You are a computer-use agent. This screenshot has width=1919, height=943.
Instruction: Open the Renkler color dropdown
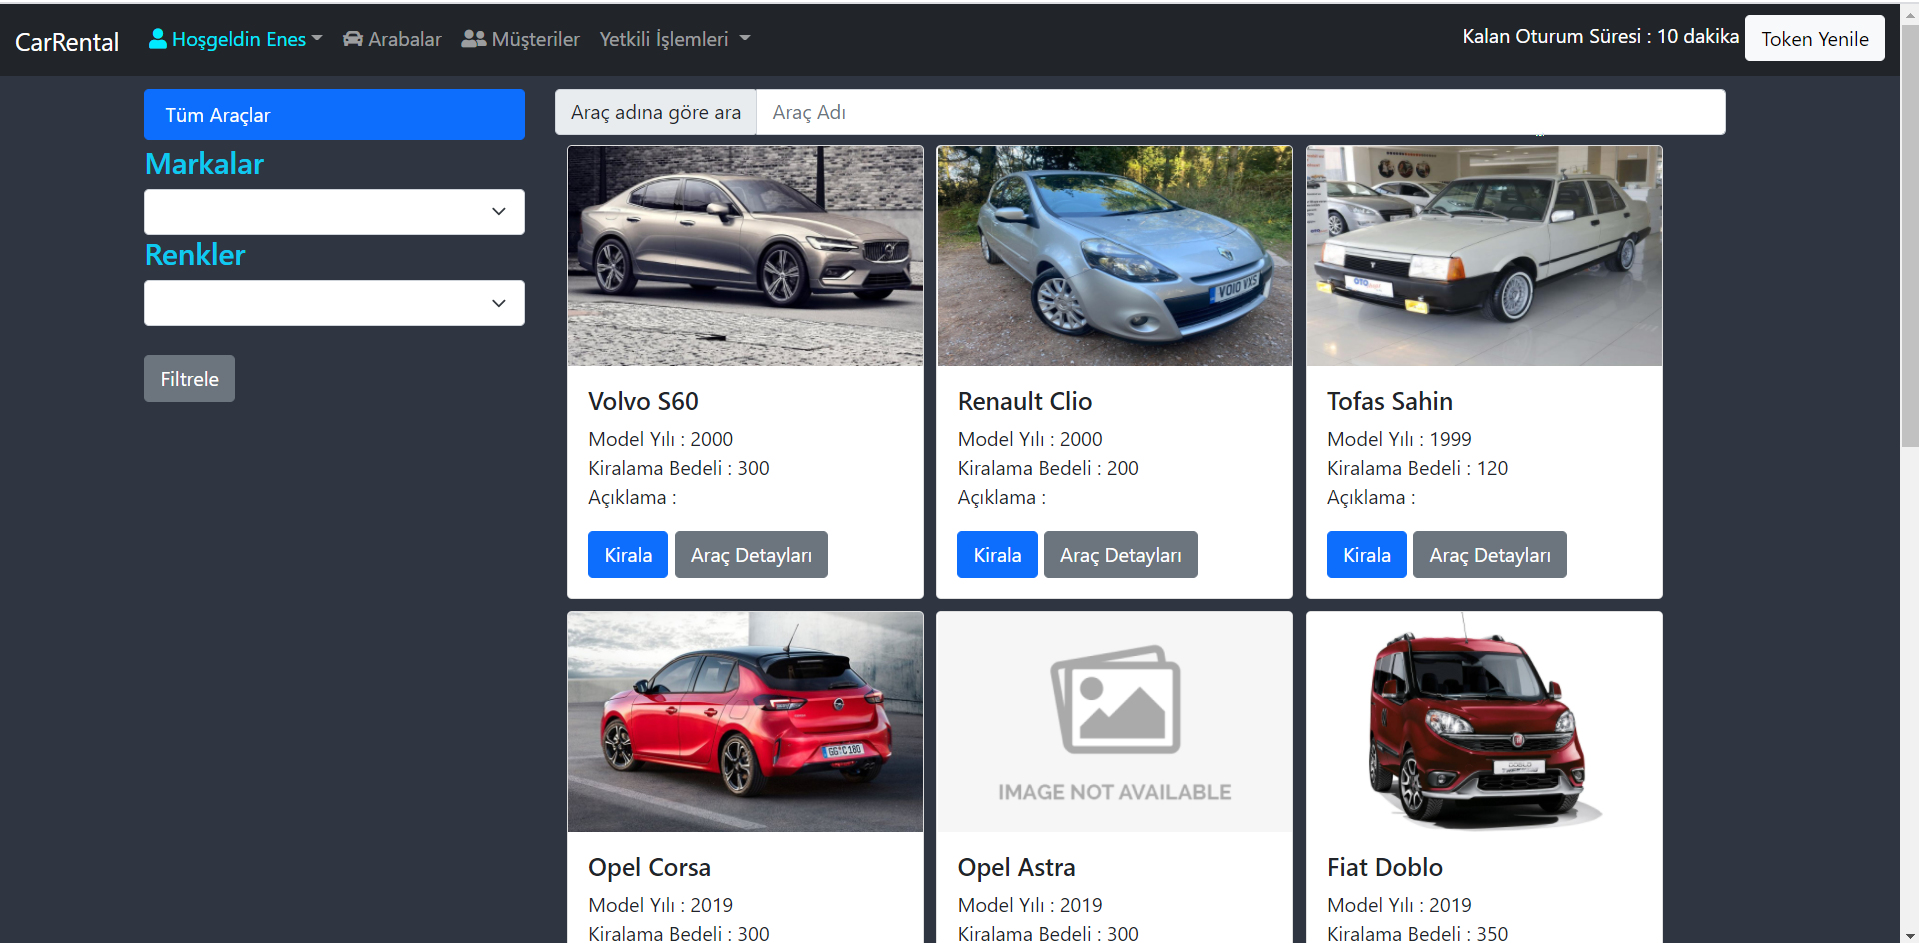pyautogui.click(x=334, y=303)
